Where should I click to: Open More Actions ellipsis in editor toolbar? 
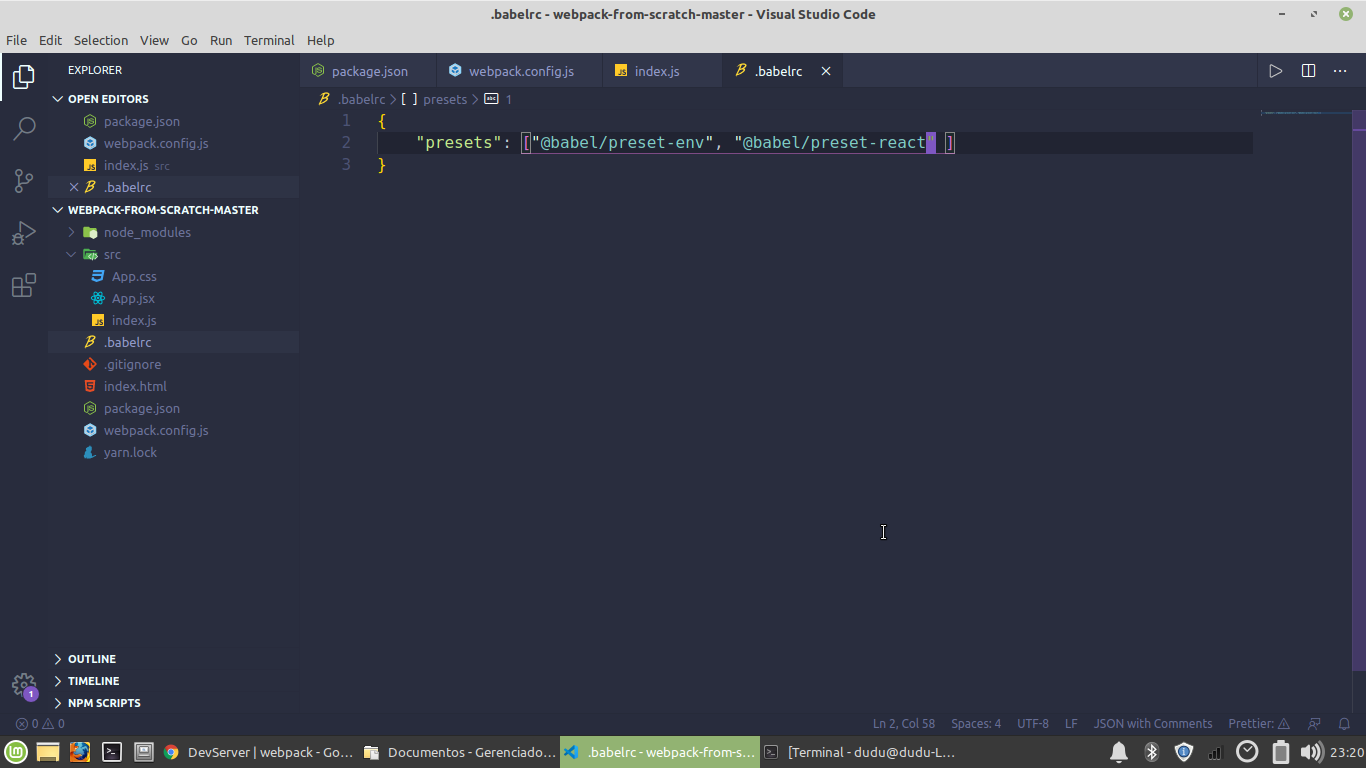point(1340,71)
